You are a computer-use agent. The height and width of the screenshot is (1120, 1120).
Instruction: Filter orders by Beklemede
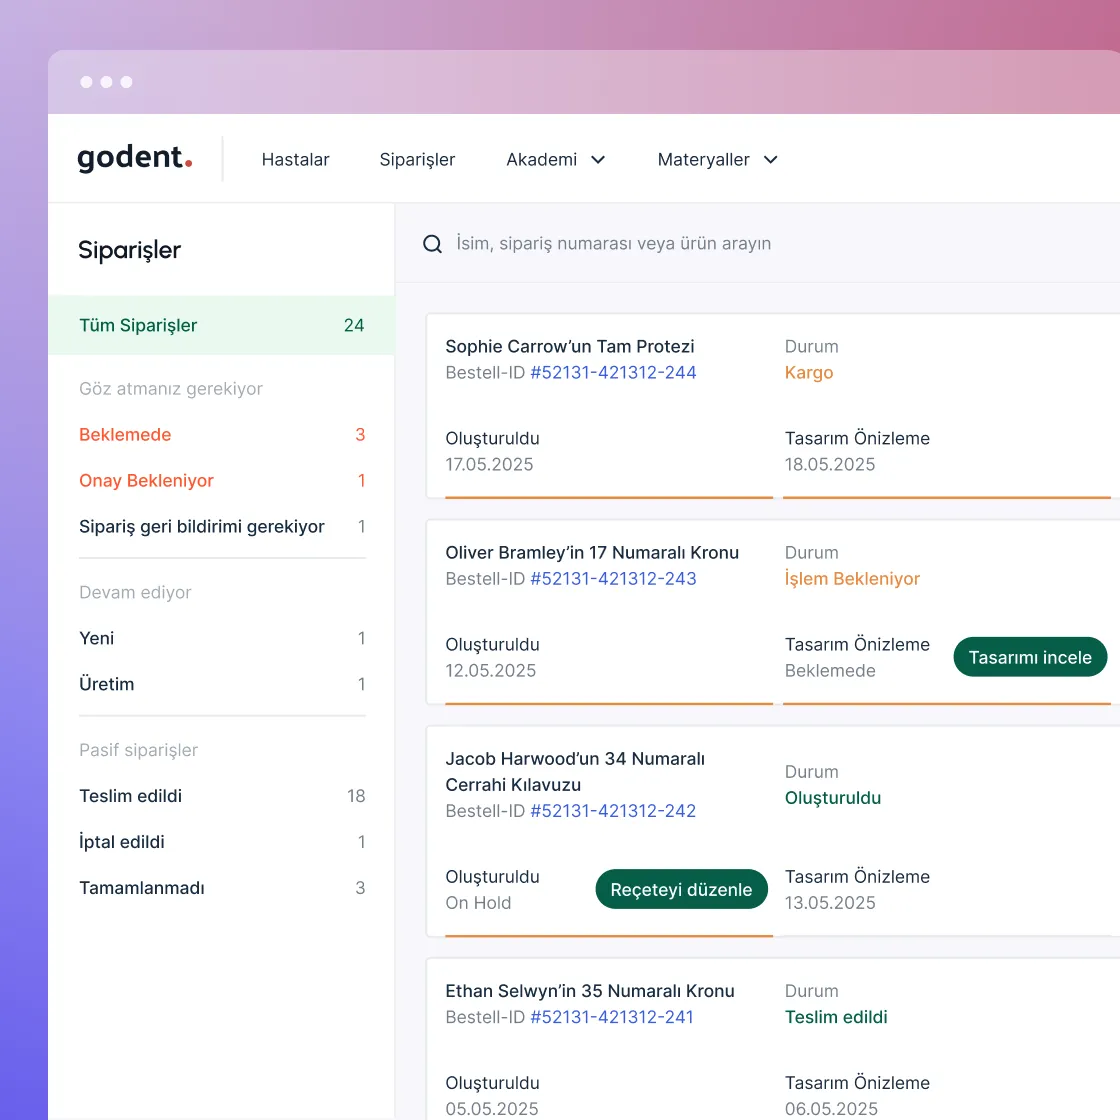click(x=221, y=434)
